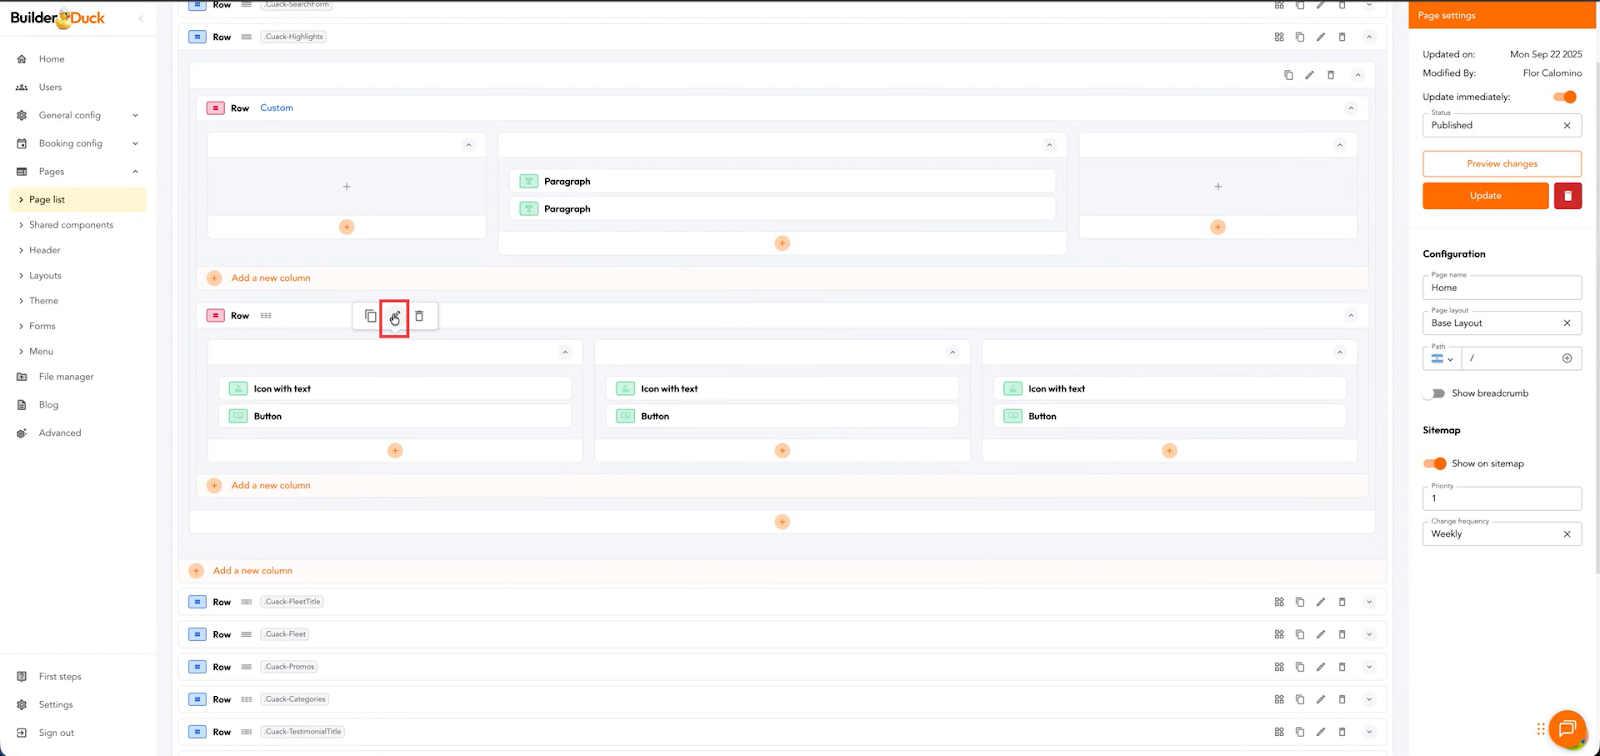Delete the Cuack-Highlights row

1342,37
